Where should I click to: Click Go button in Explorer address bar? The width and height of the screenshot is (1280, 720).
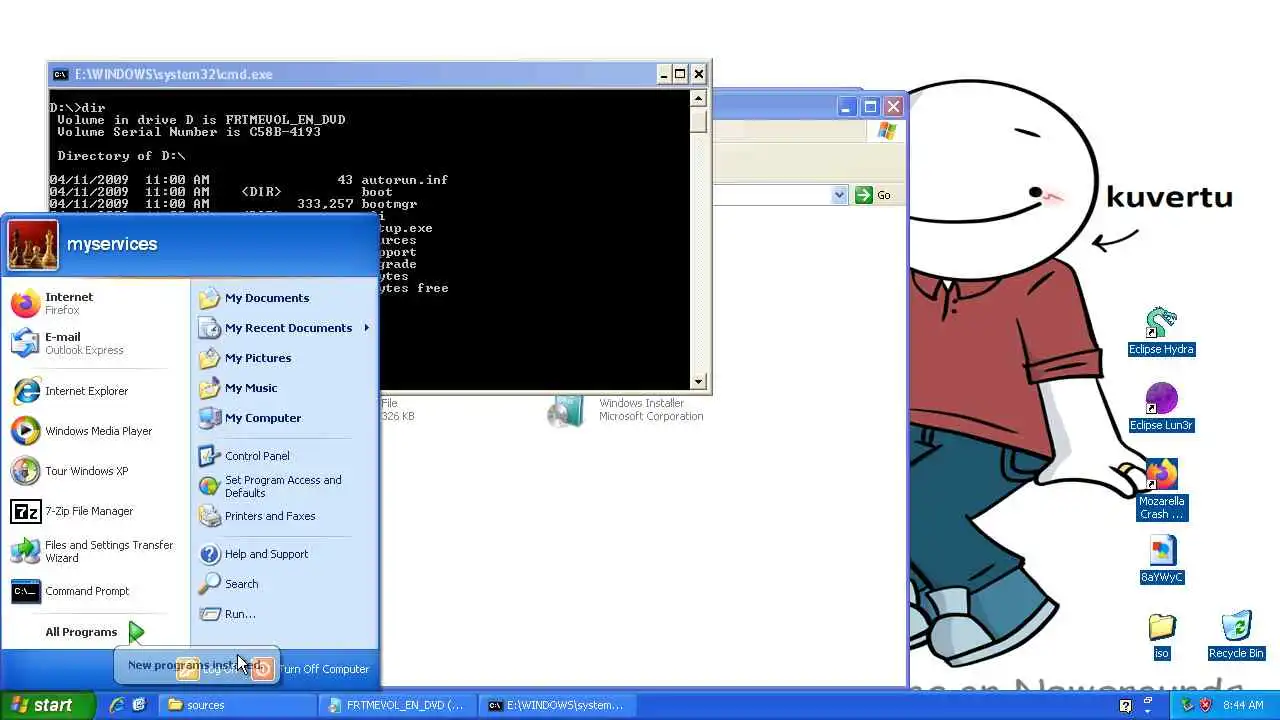(x=873, y=195)
